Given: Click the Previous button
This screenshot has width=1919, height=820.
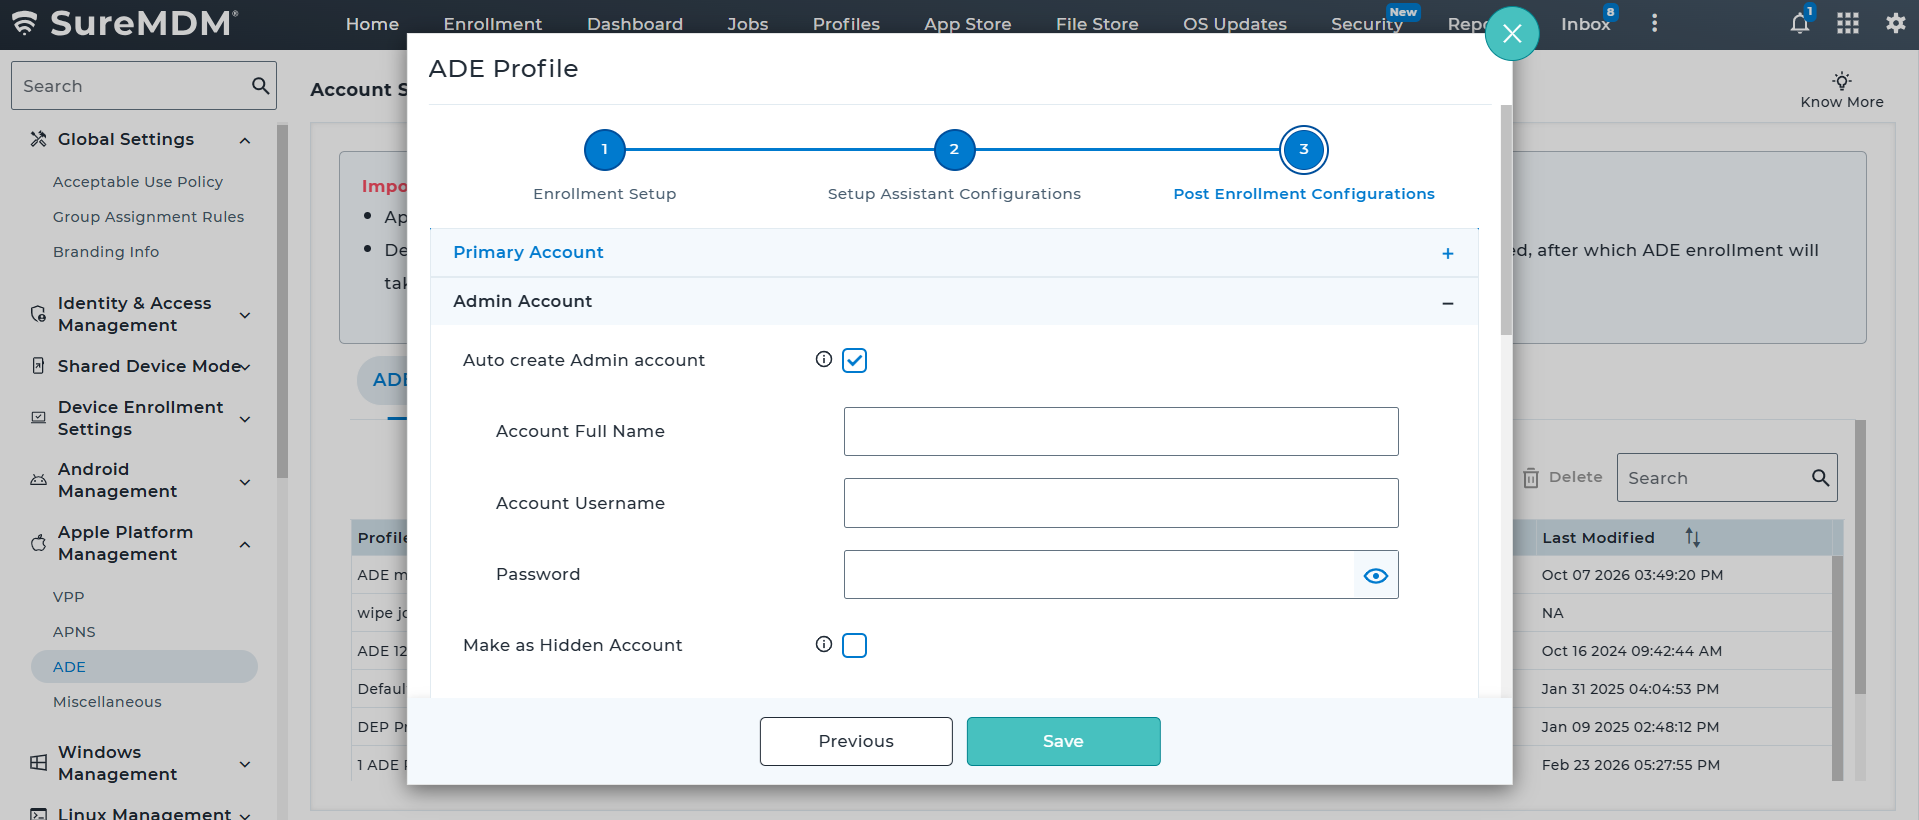Looking at the screenshot, I should pyautogui.click(x=856, y=741).
